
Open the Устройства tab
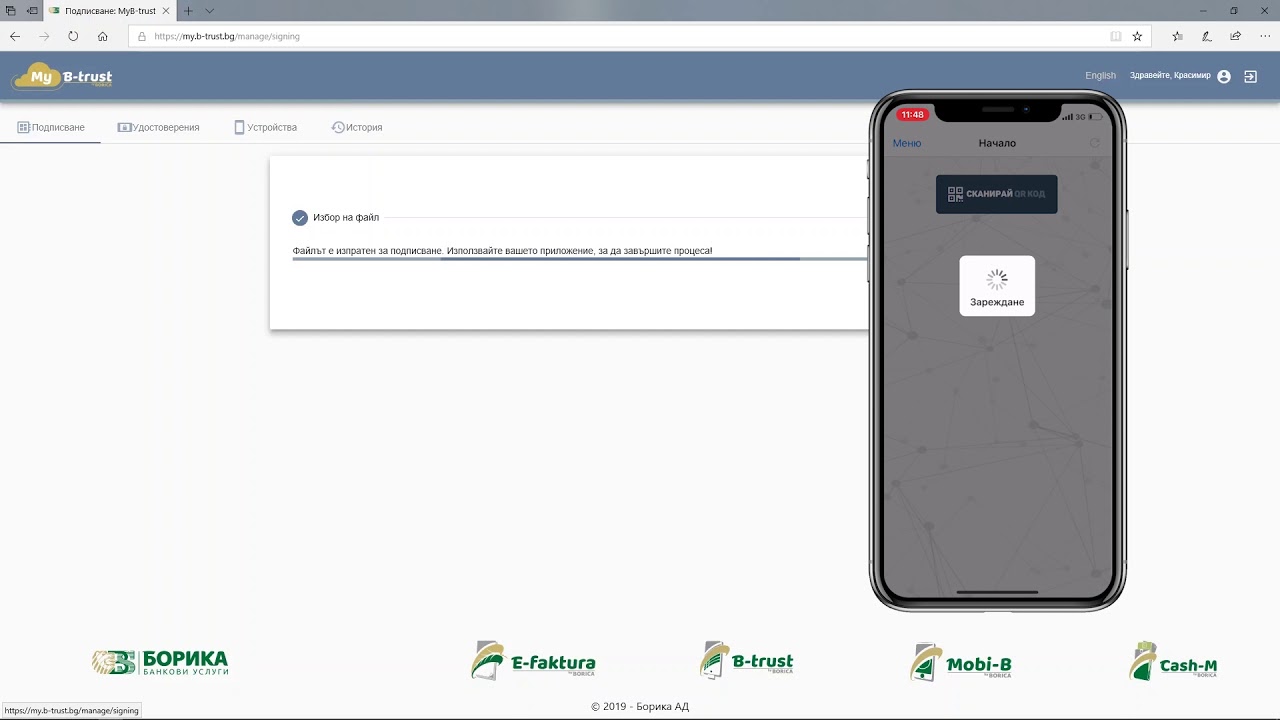pos(265,127)
